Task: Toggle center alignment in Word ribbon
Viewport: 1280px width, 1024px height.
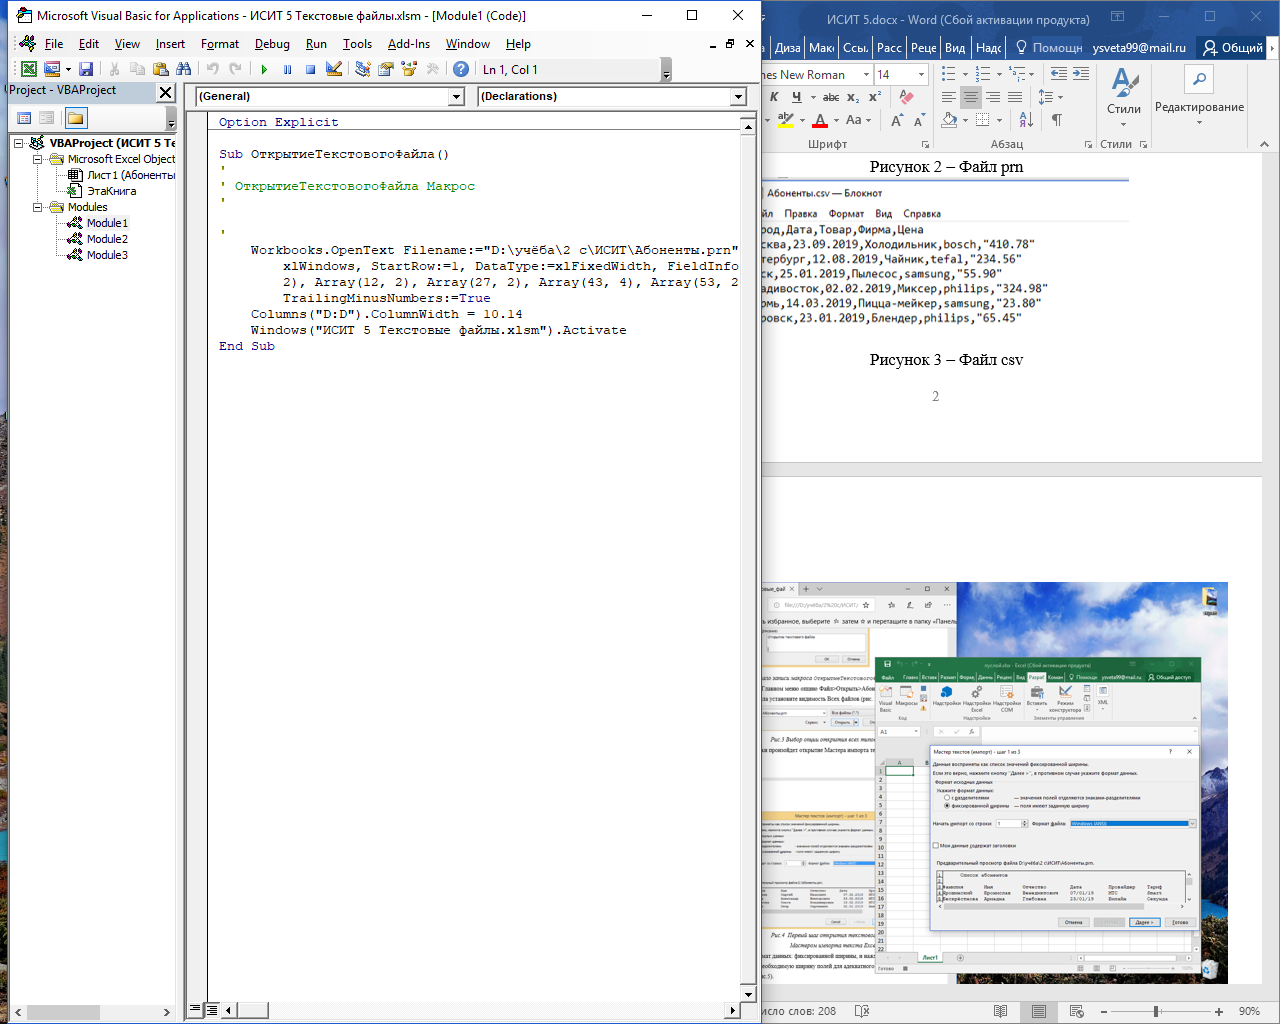Action: point(970,97)
